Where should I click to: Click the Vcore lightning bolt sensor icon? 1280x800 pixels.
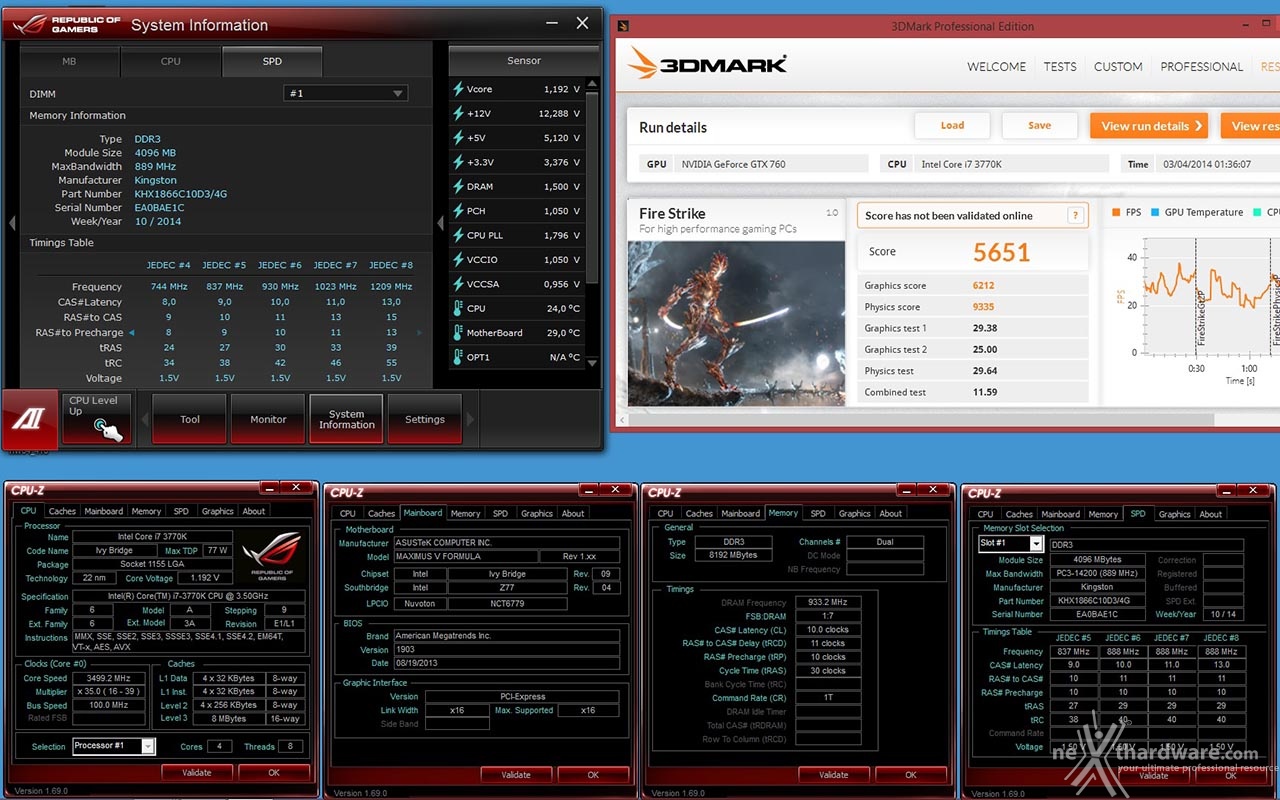point(458,89)
